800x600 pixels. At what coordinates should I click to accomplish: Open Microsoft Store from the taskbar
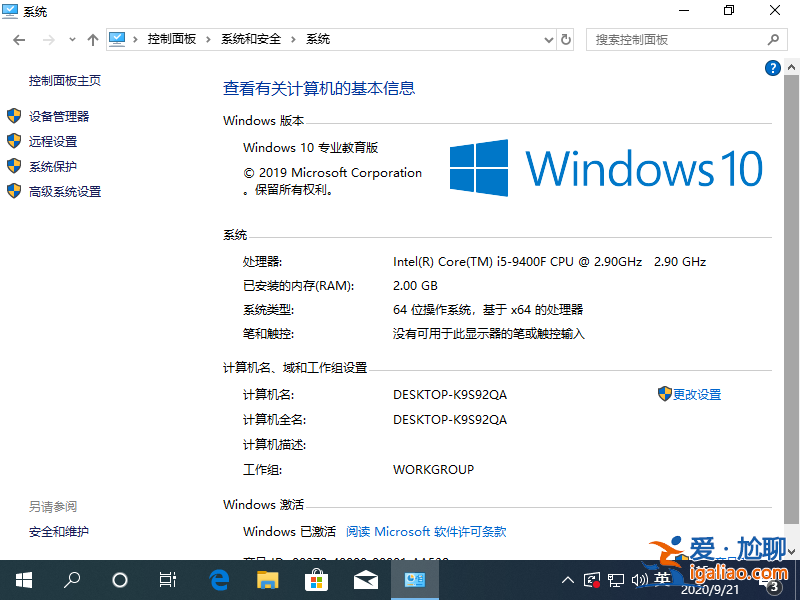click(x=316, y=579)
